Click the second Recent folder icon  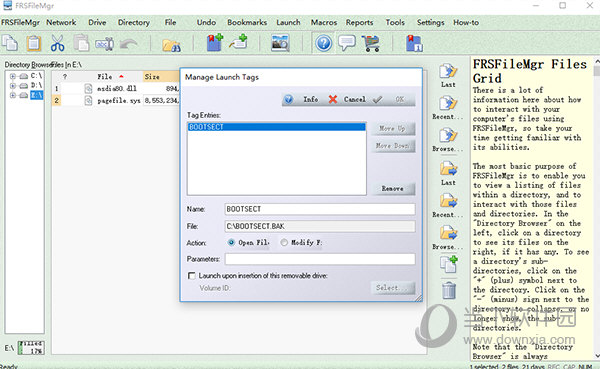(x=448, y=201)
